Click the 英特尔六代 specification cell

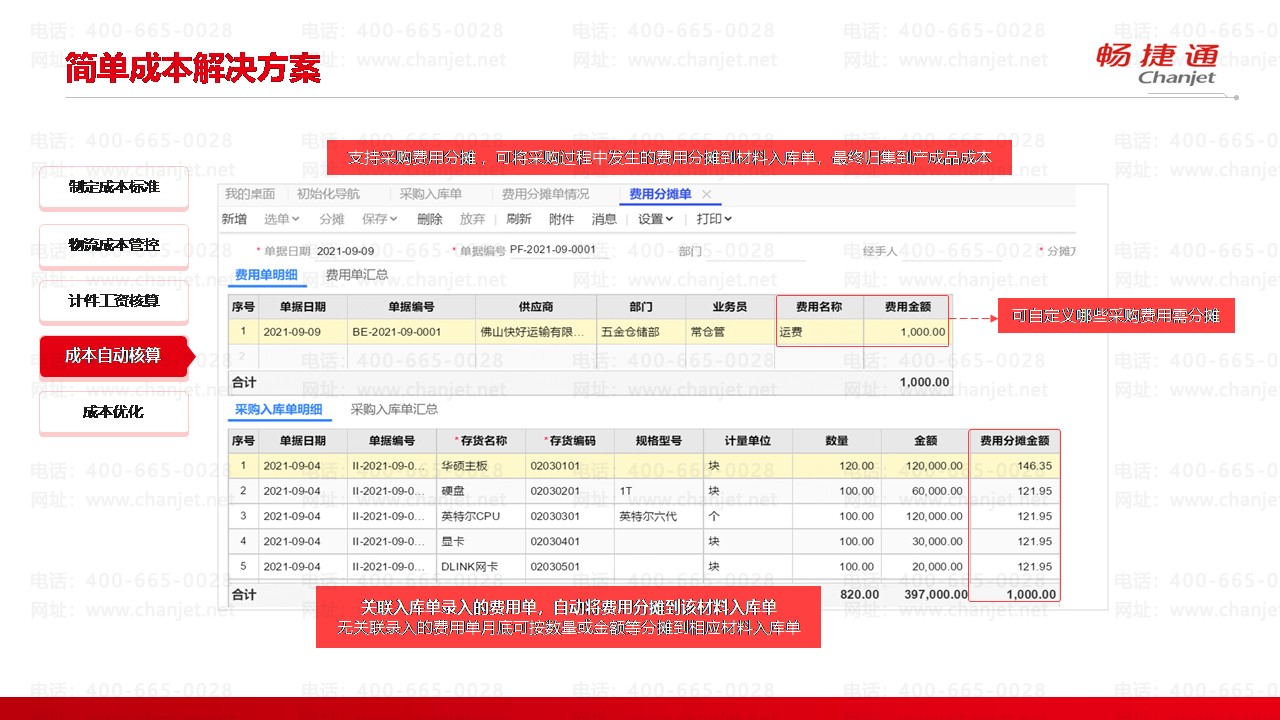658,516
